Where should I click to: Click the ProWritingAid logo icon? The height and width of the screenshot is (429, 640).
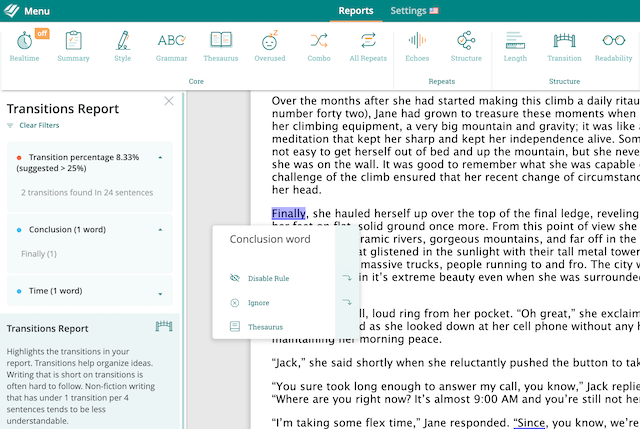[11, 11]
